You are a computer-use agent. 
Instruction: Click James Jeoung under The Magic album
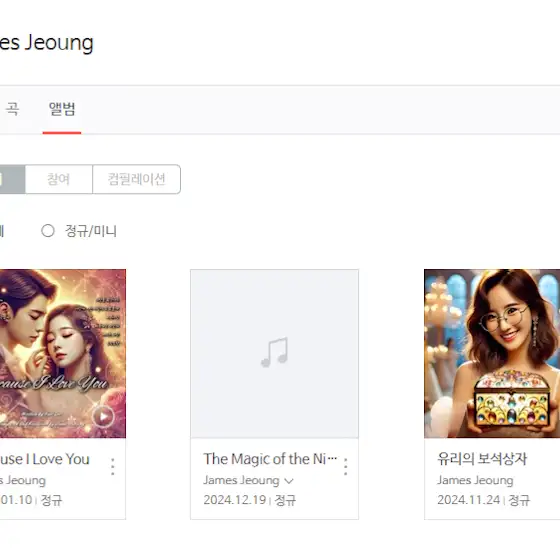click(241, 480)
